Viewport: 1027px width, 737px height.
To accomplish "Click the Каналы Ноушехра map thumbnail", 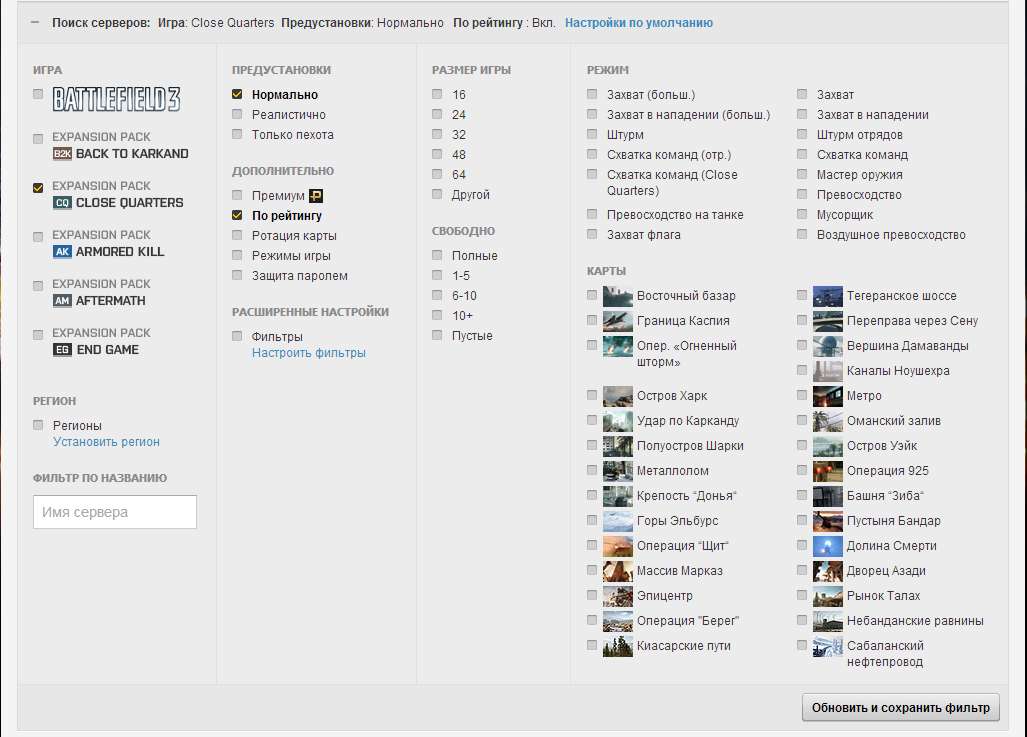I will tap(827, 371).
